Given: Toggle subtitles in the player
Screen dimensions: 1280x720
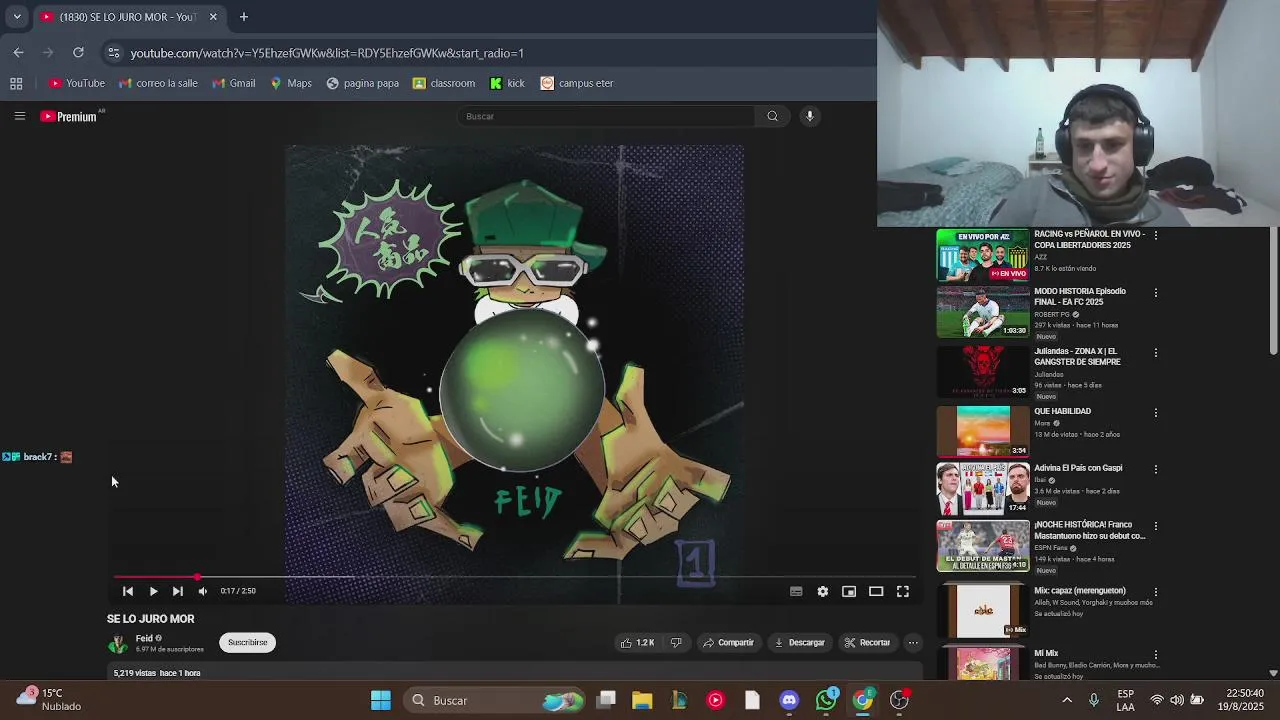Looking at the screenshot, I should [x=796, y=591].
